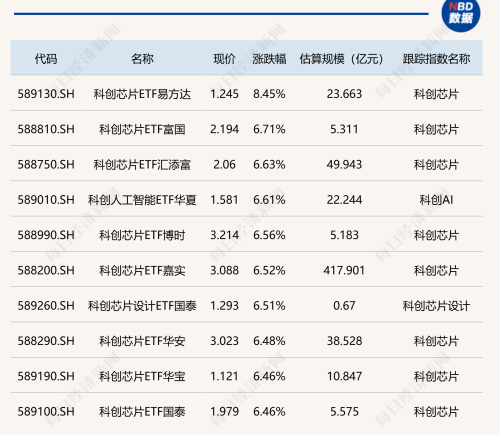Image resolution: width=500 pixels, height=435 pixels.
Task: Click code 588810.SH
Action: (46, 129)
